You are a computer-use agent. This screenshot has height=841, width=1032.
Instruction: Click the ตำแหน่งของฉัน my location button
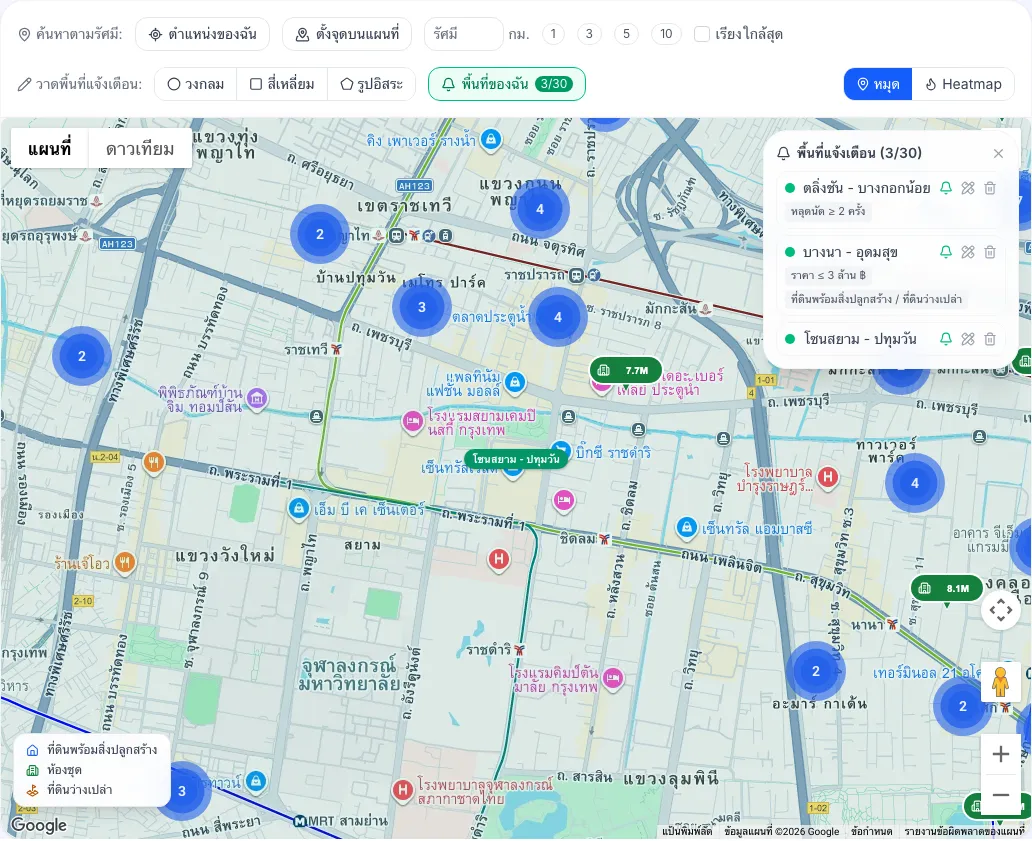tap(203, 34)
